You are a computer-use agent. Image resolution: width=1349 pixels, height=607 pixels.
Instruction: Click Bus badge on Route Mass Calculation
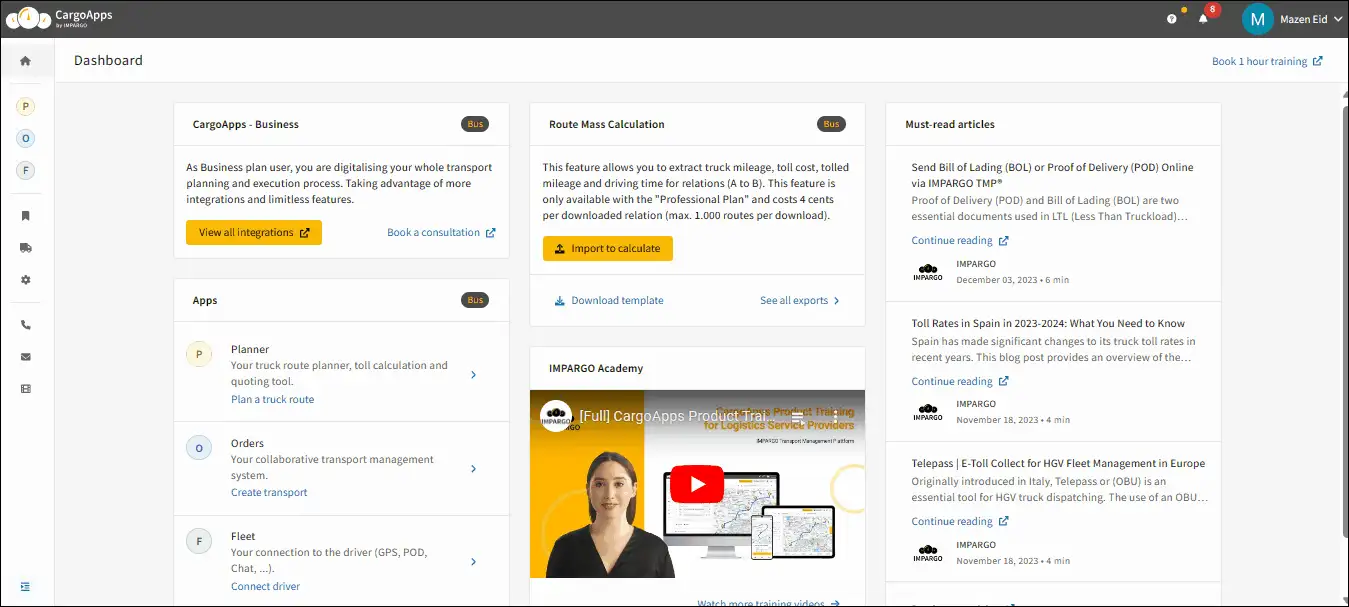pyautogui.click(x=831, y=124)
